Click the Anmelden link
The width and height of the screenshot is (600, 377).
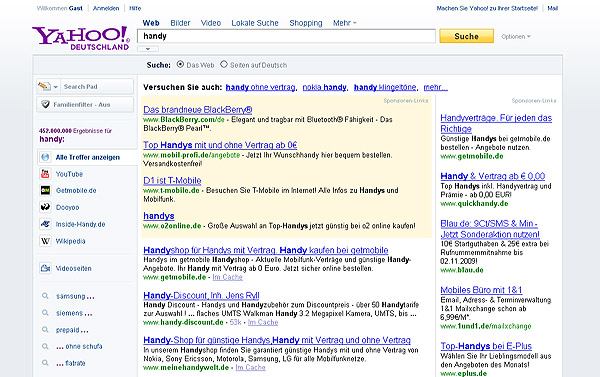click(x=106, y=8)
